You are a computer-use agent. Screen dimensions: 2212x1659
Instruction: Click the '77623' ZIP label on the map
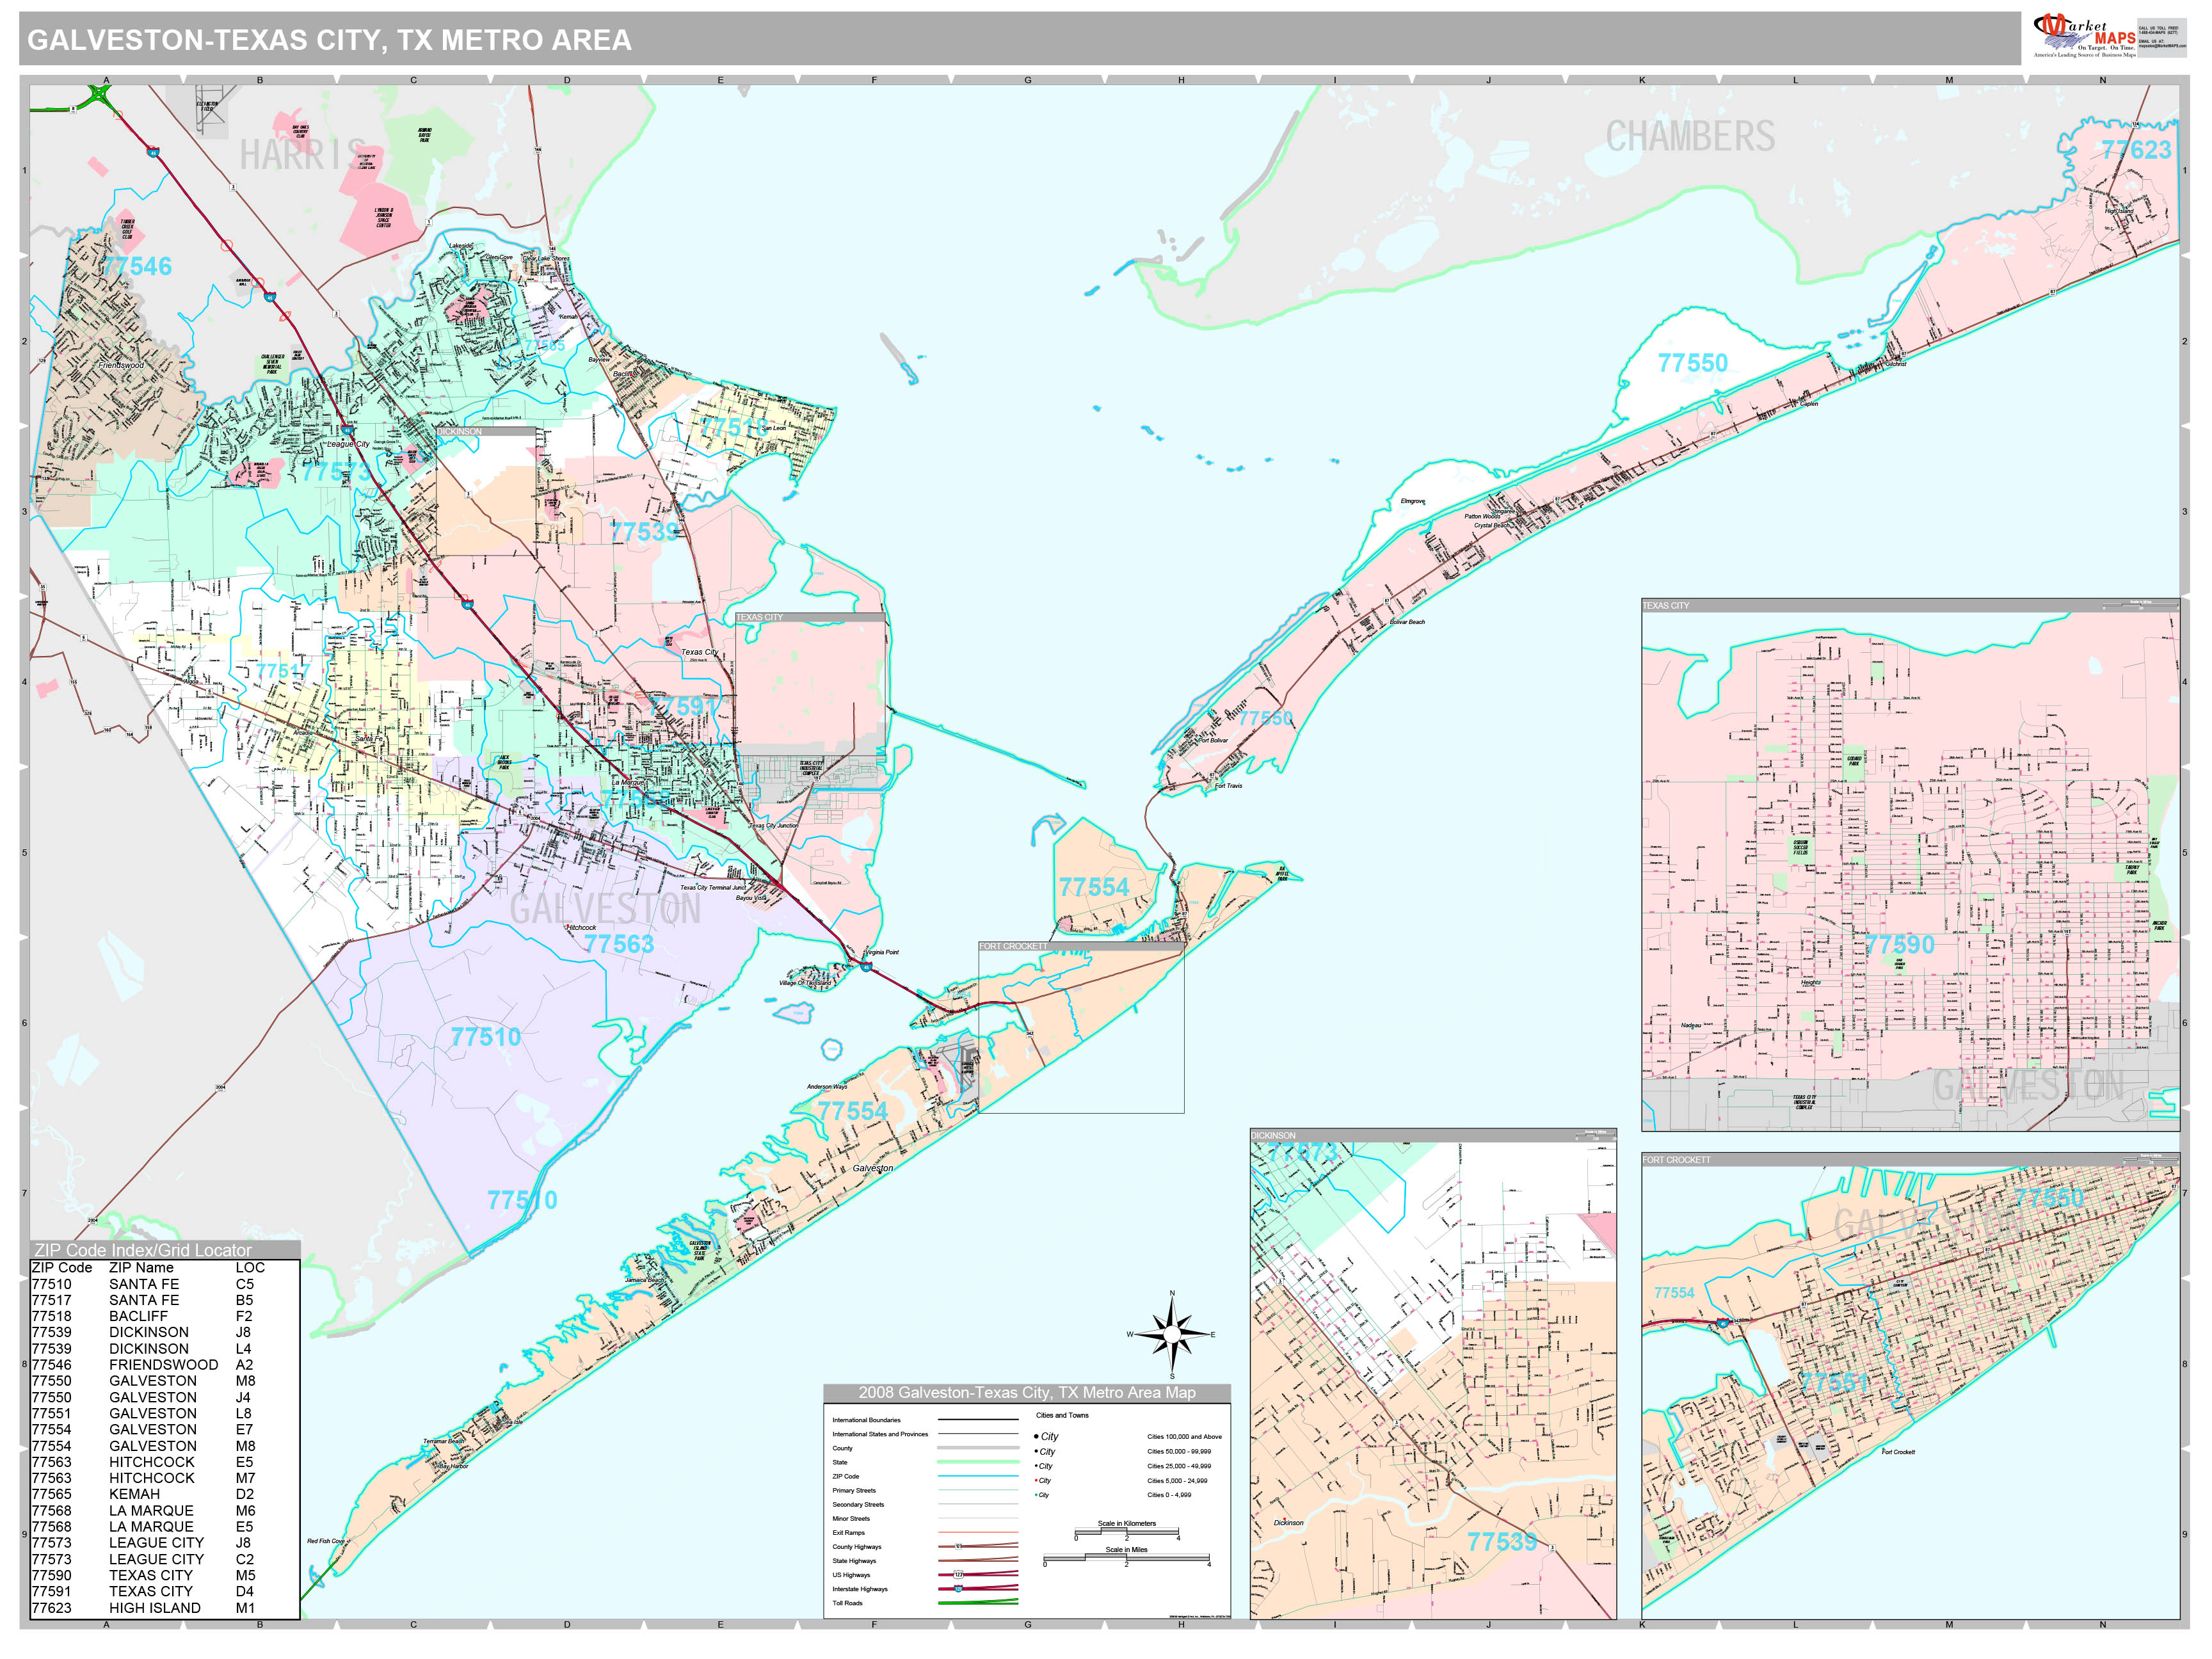click(2136, 150)
